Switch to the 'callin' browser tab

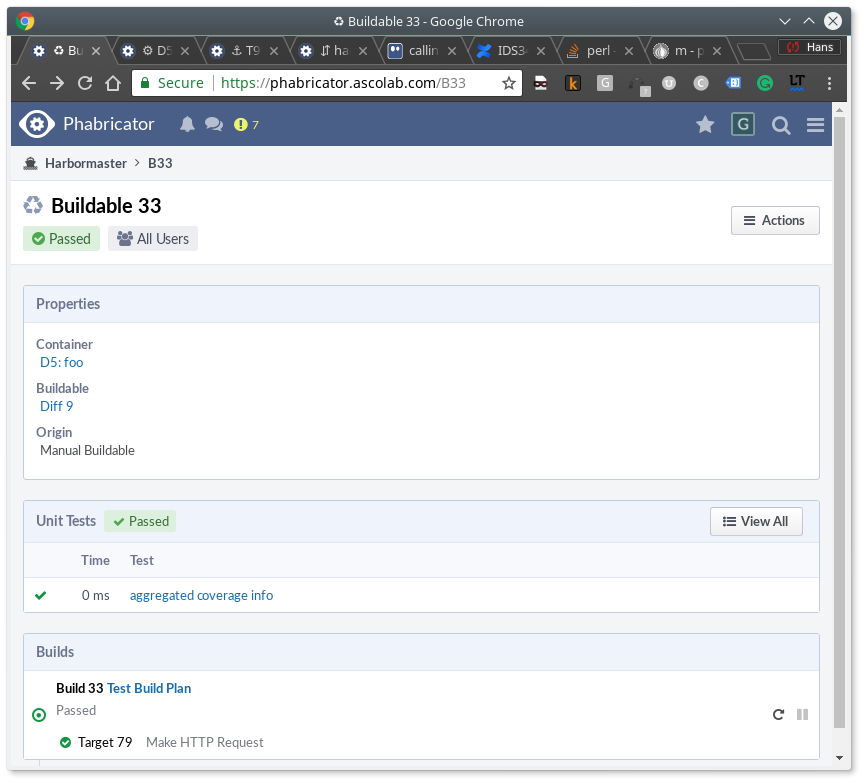point(423,51)
